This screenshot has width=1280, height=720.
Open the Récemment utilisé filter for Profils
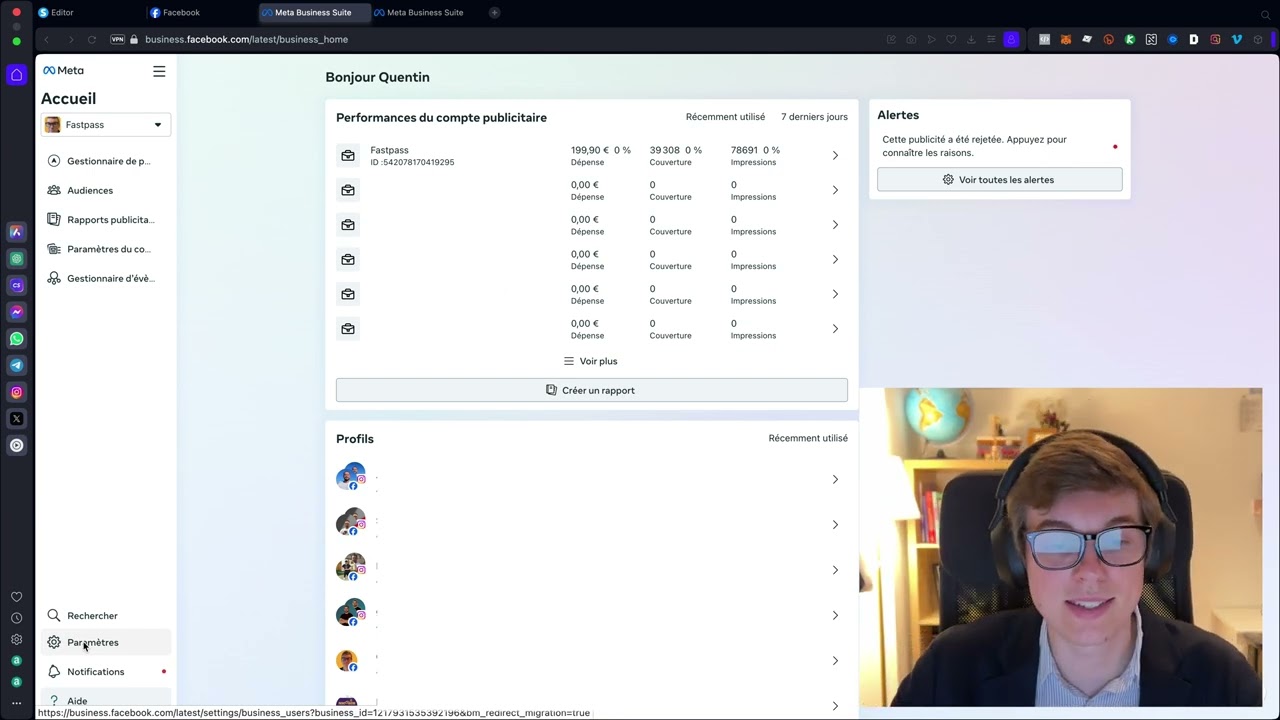click(x=808, y=438)
